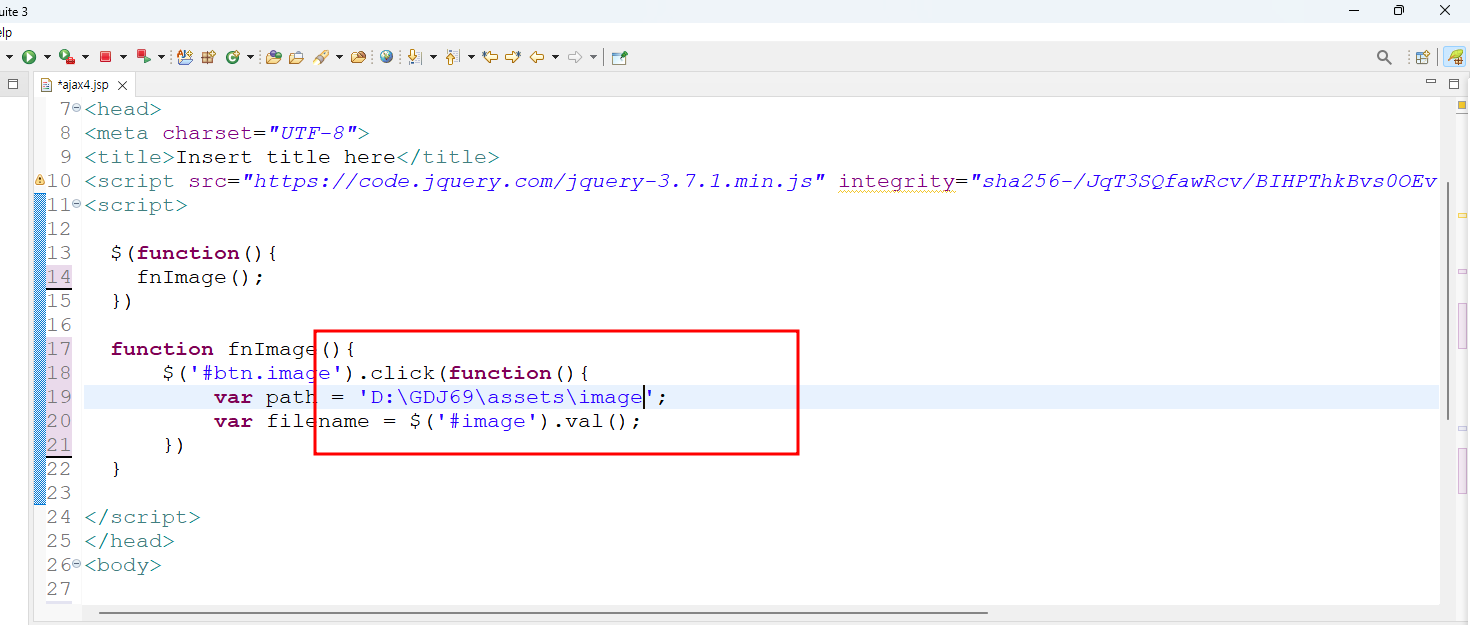Image resolution: width=1470 pixels, height=625 pixels.
Task: Click the 'fnImage();' call on line 14
Action: (201, 277)
